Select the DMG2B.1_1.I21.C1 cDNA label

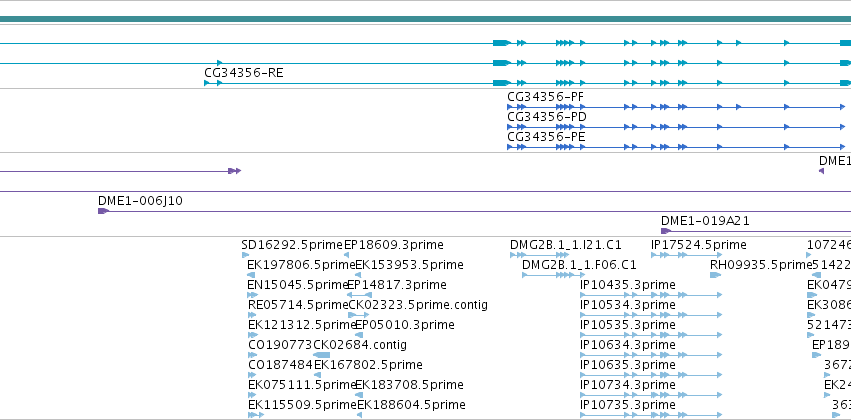point(566,245)
